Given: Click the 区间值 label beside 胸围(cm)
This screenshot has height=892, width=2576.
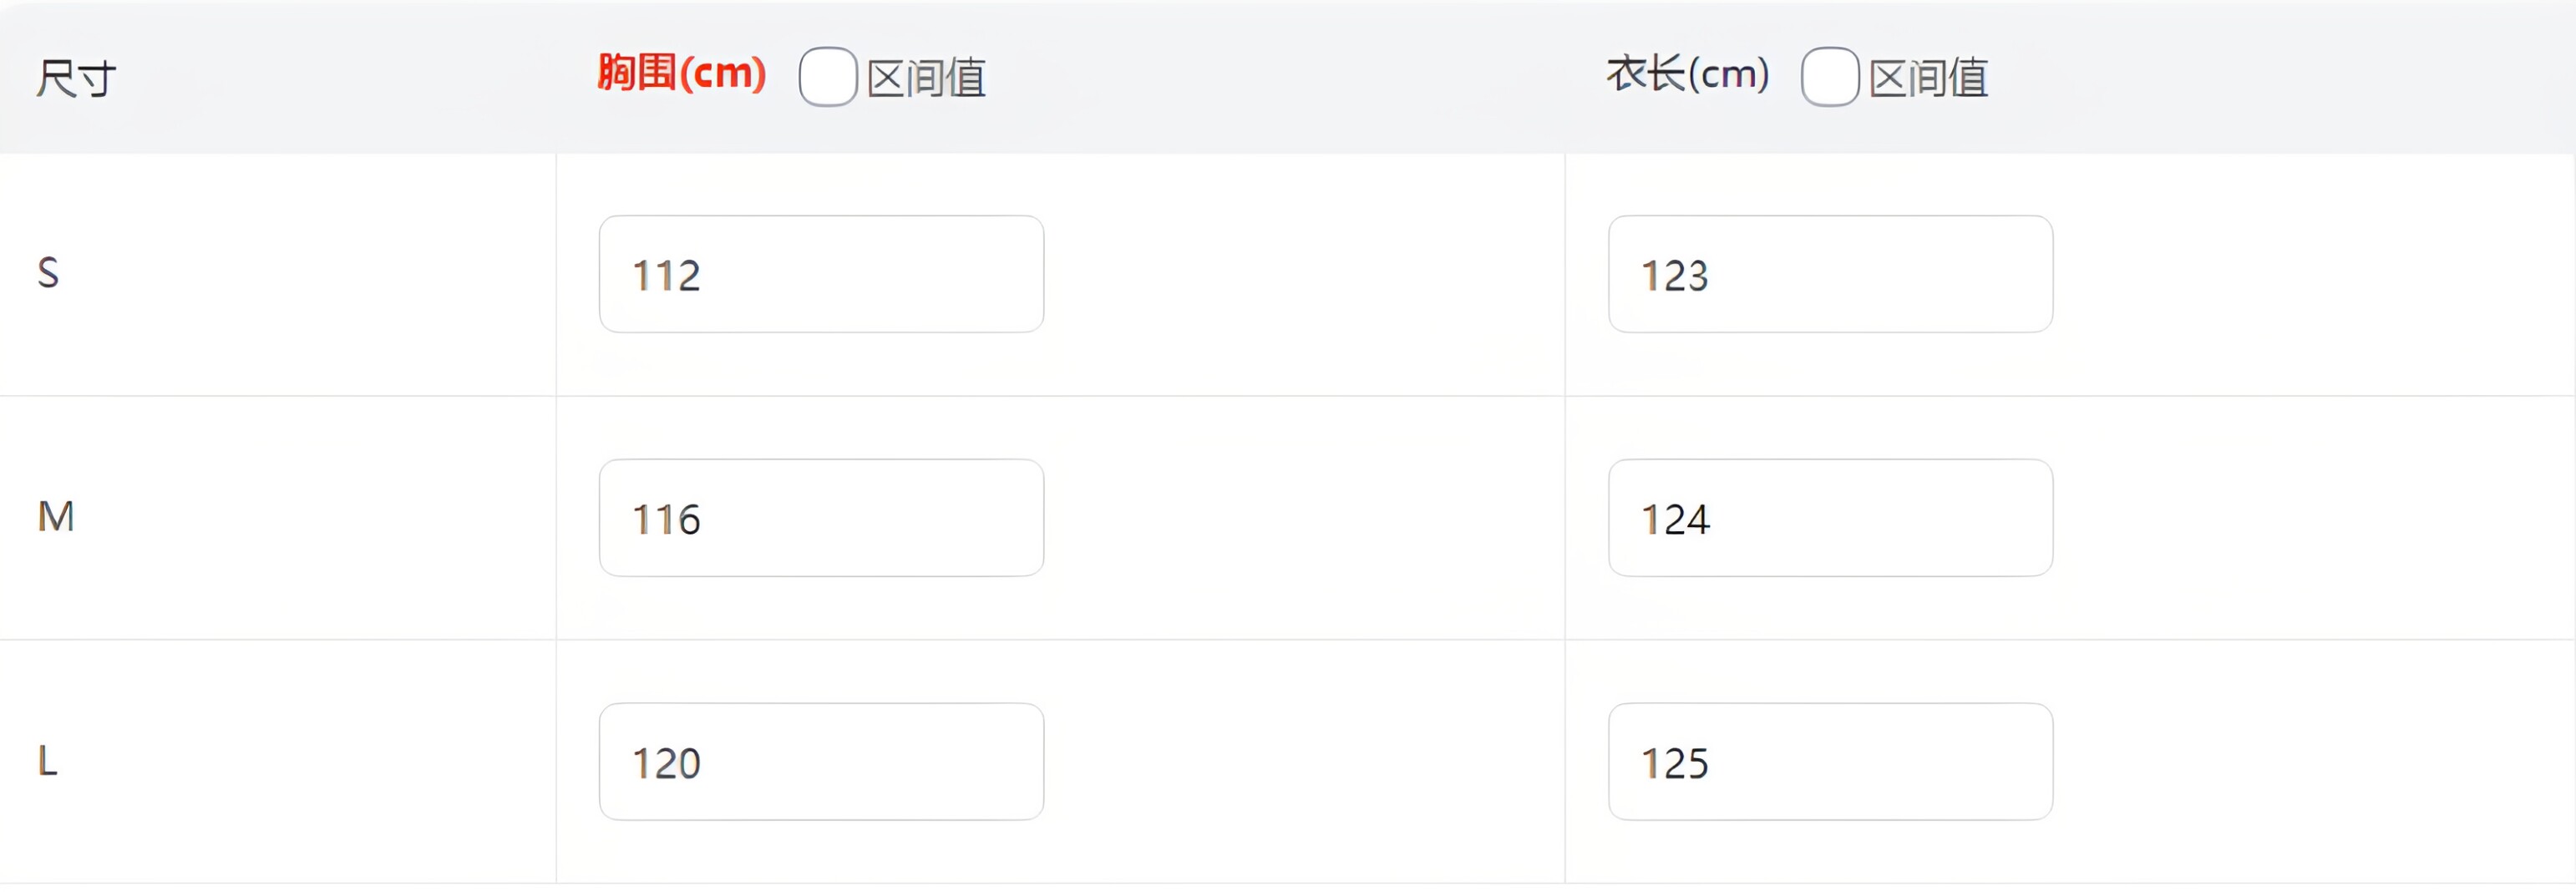Looking at the screenshot, I should (926, 78).
